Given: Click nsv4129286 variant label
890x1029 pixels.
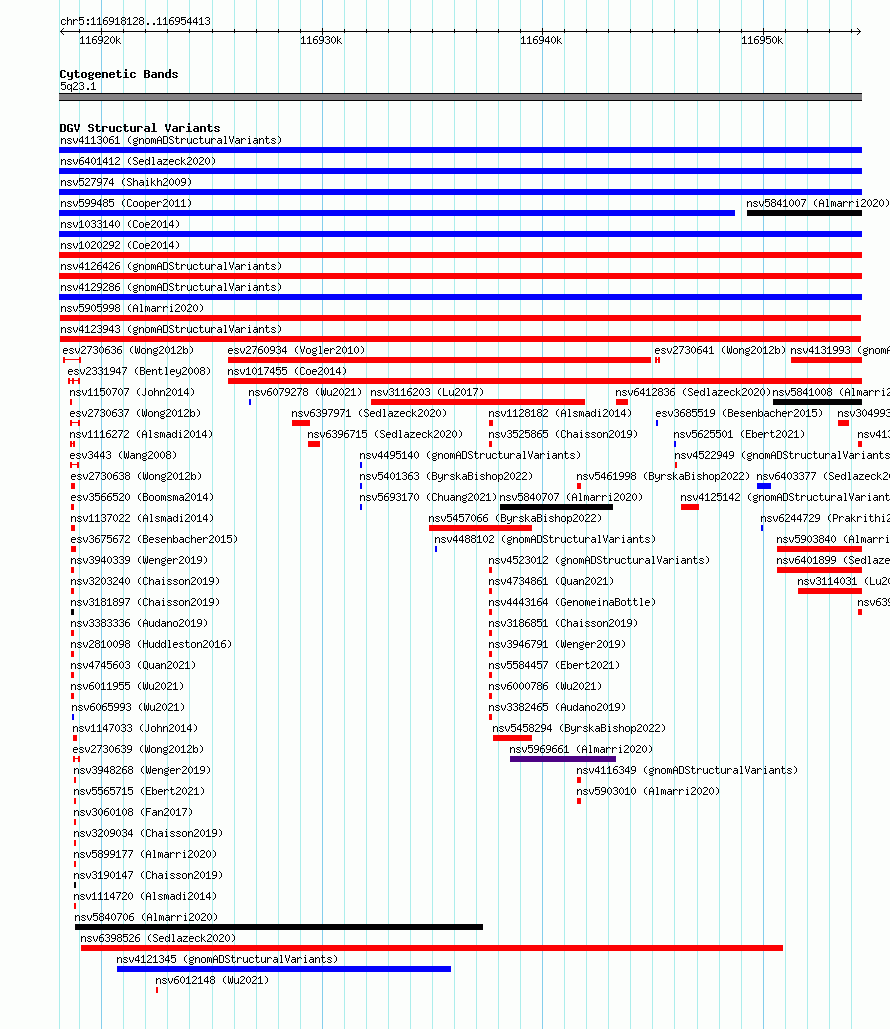Looking at the screenshot, I should click(x=171, y=287).
